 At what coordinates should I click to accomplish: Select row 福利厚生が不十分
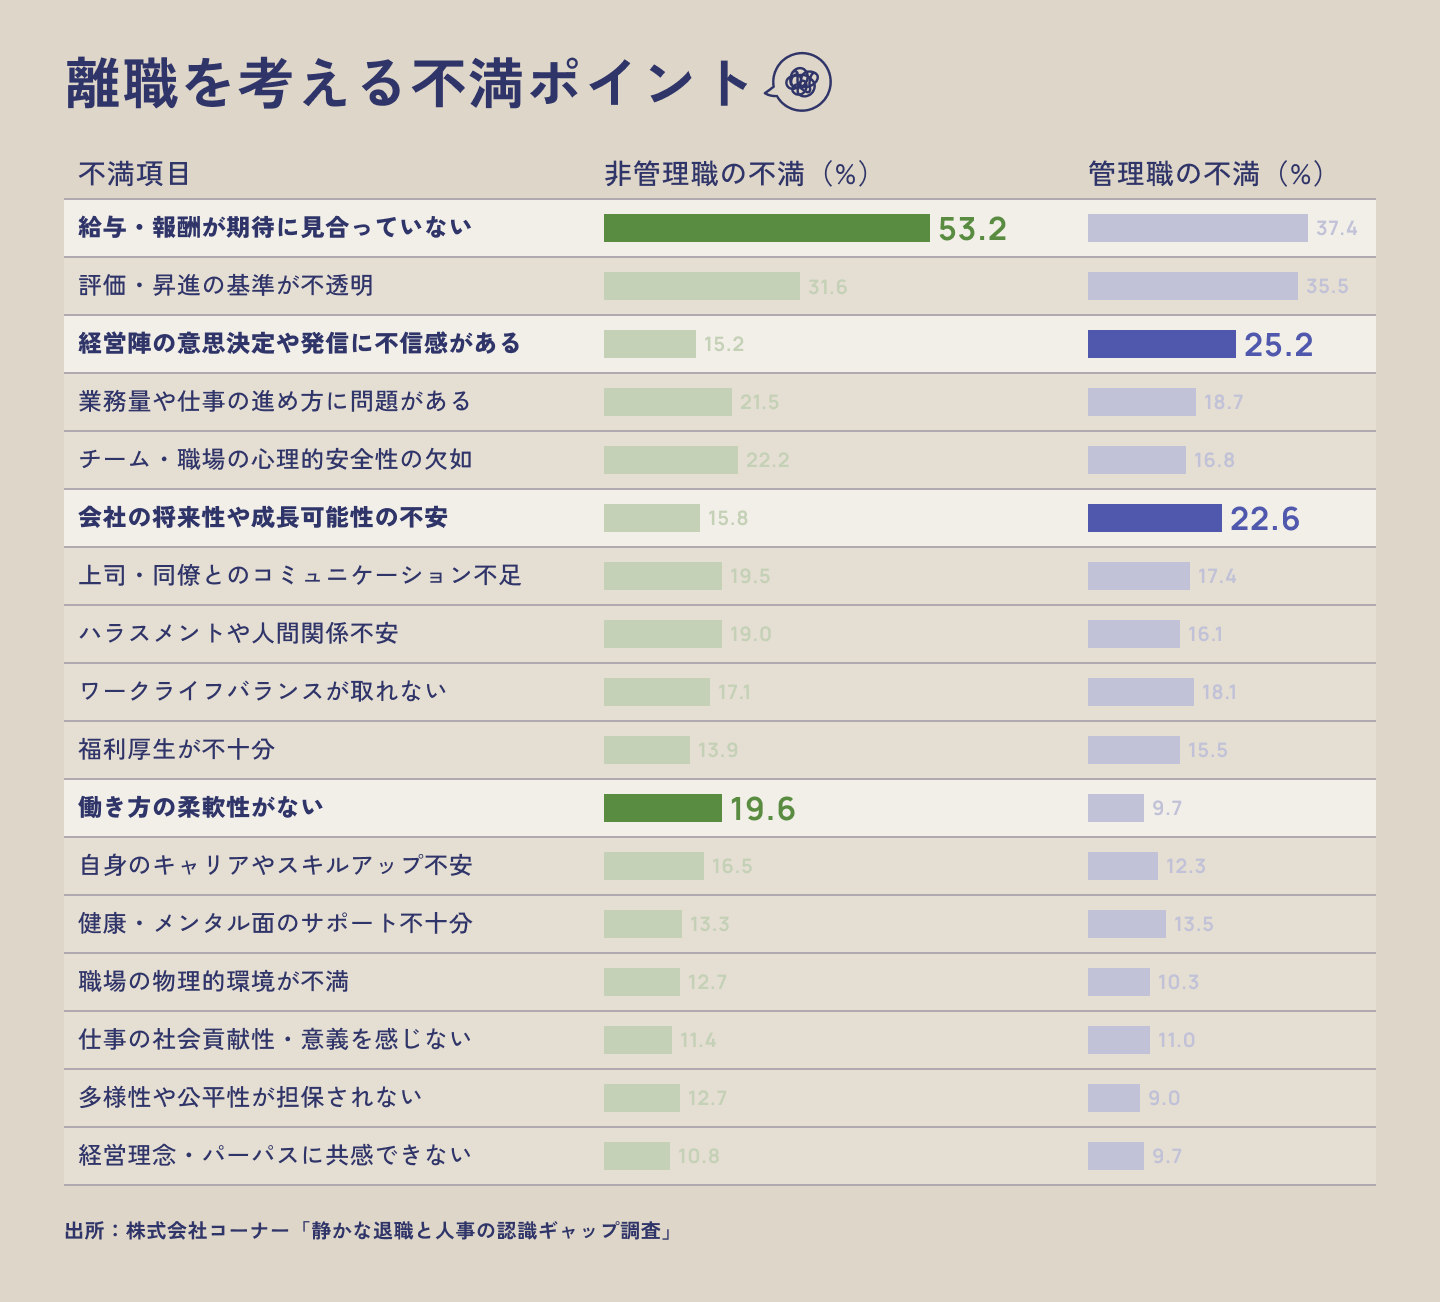coord(720,750)
